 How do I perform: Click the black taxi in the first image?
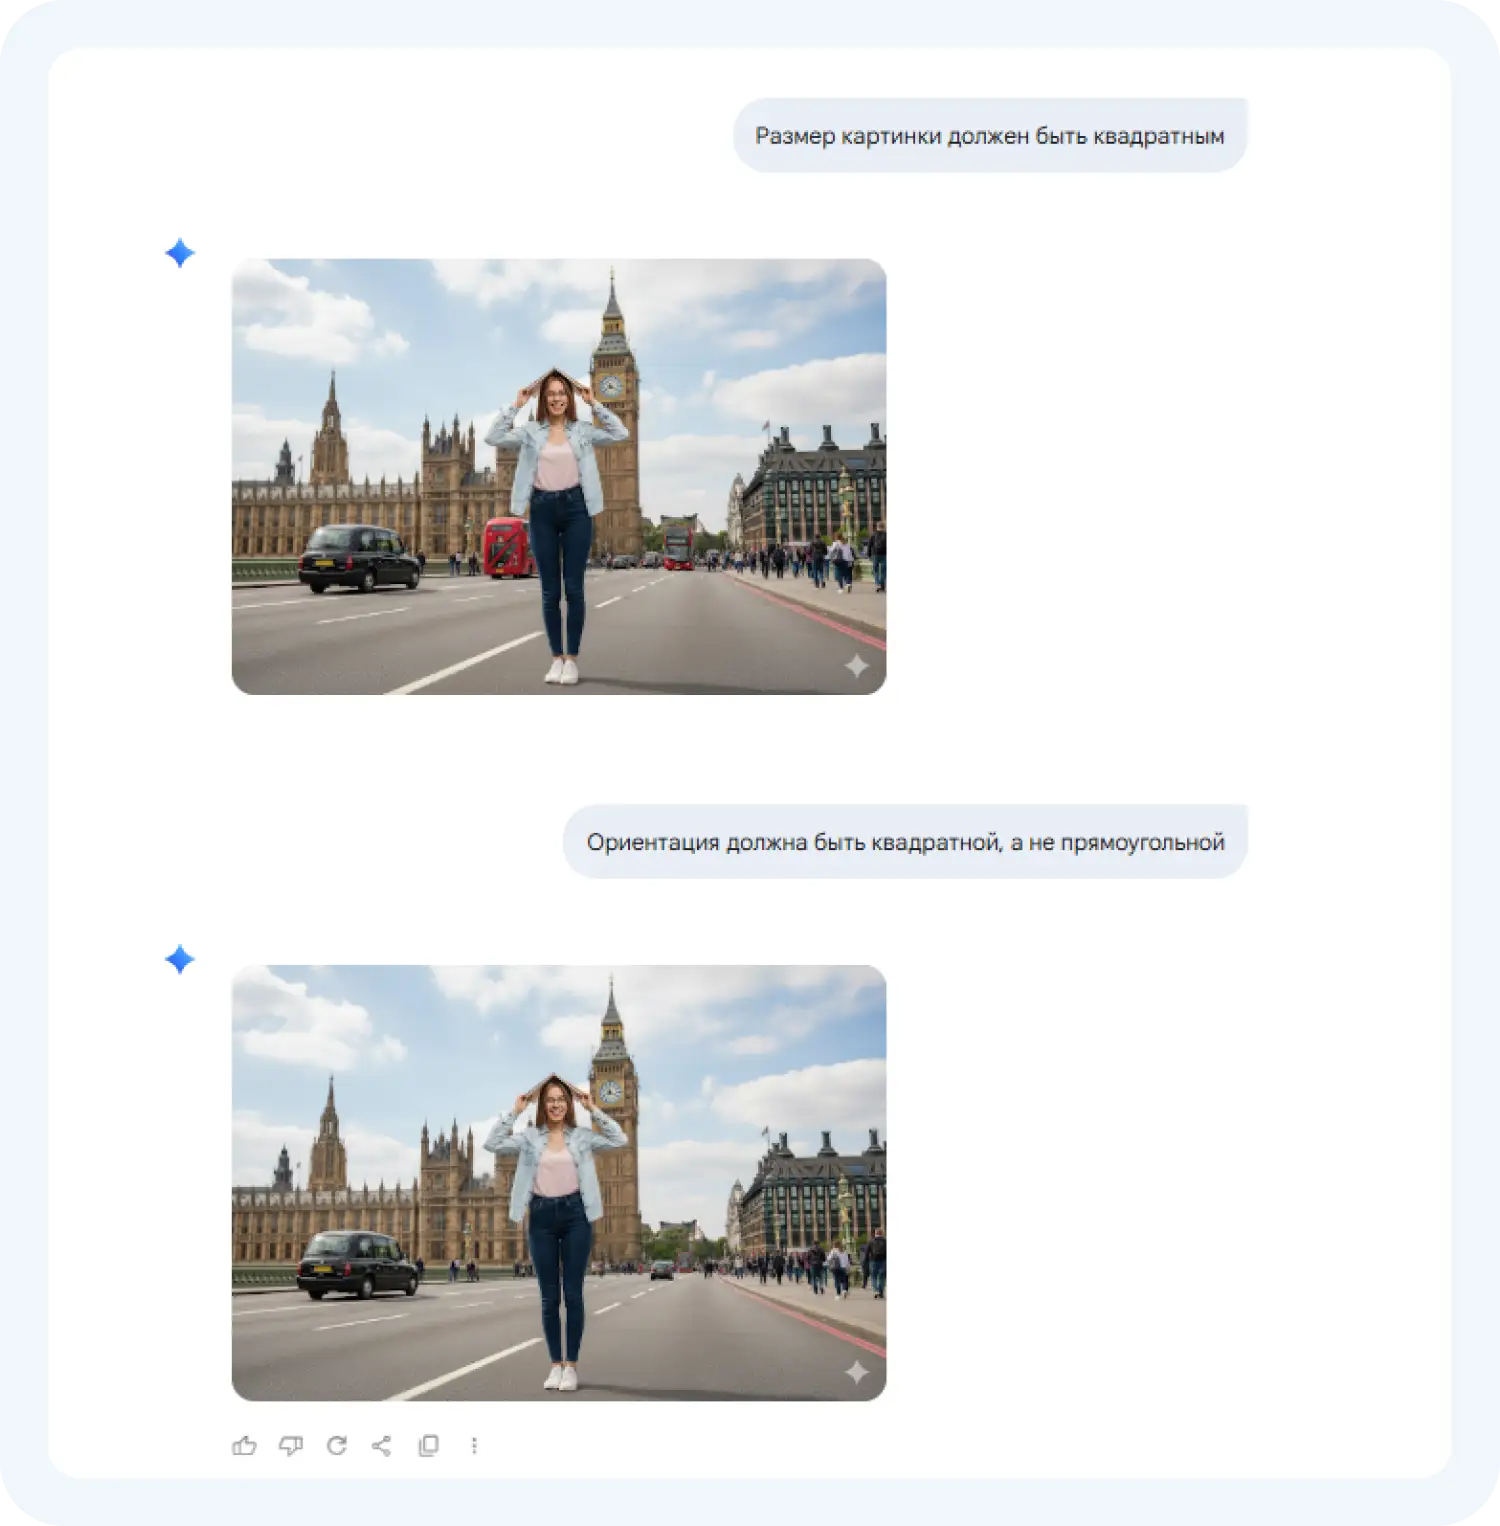tap(358, 558)
